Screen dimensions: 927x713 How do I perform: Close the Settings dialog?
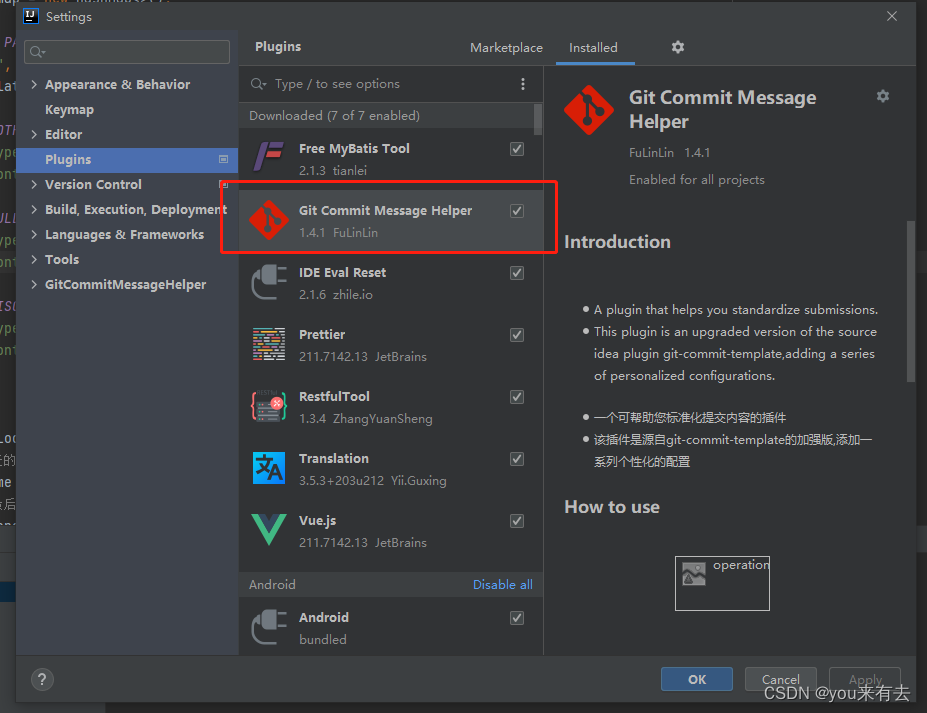coord(892,16)
